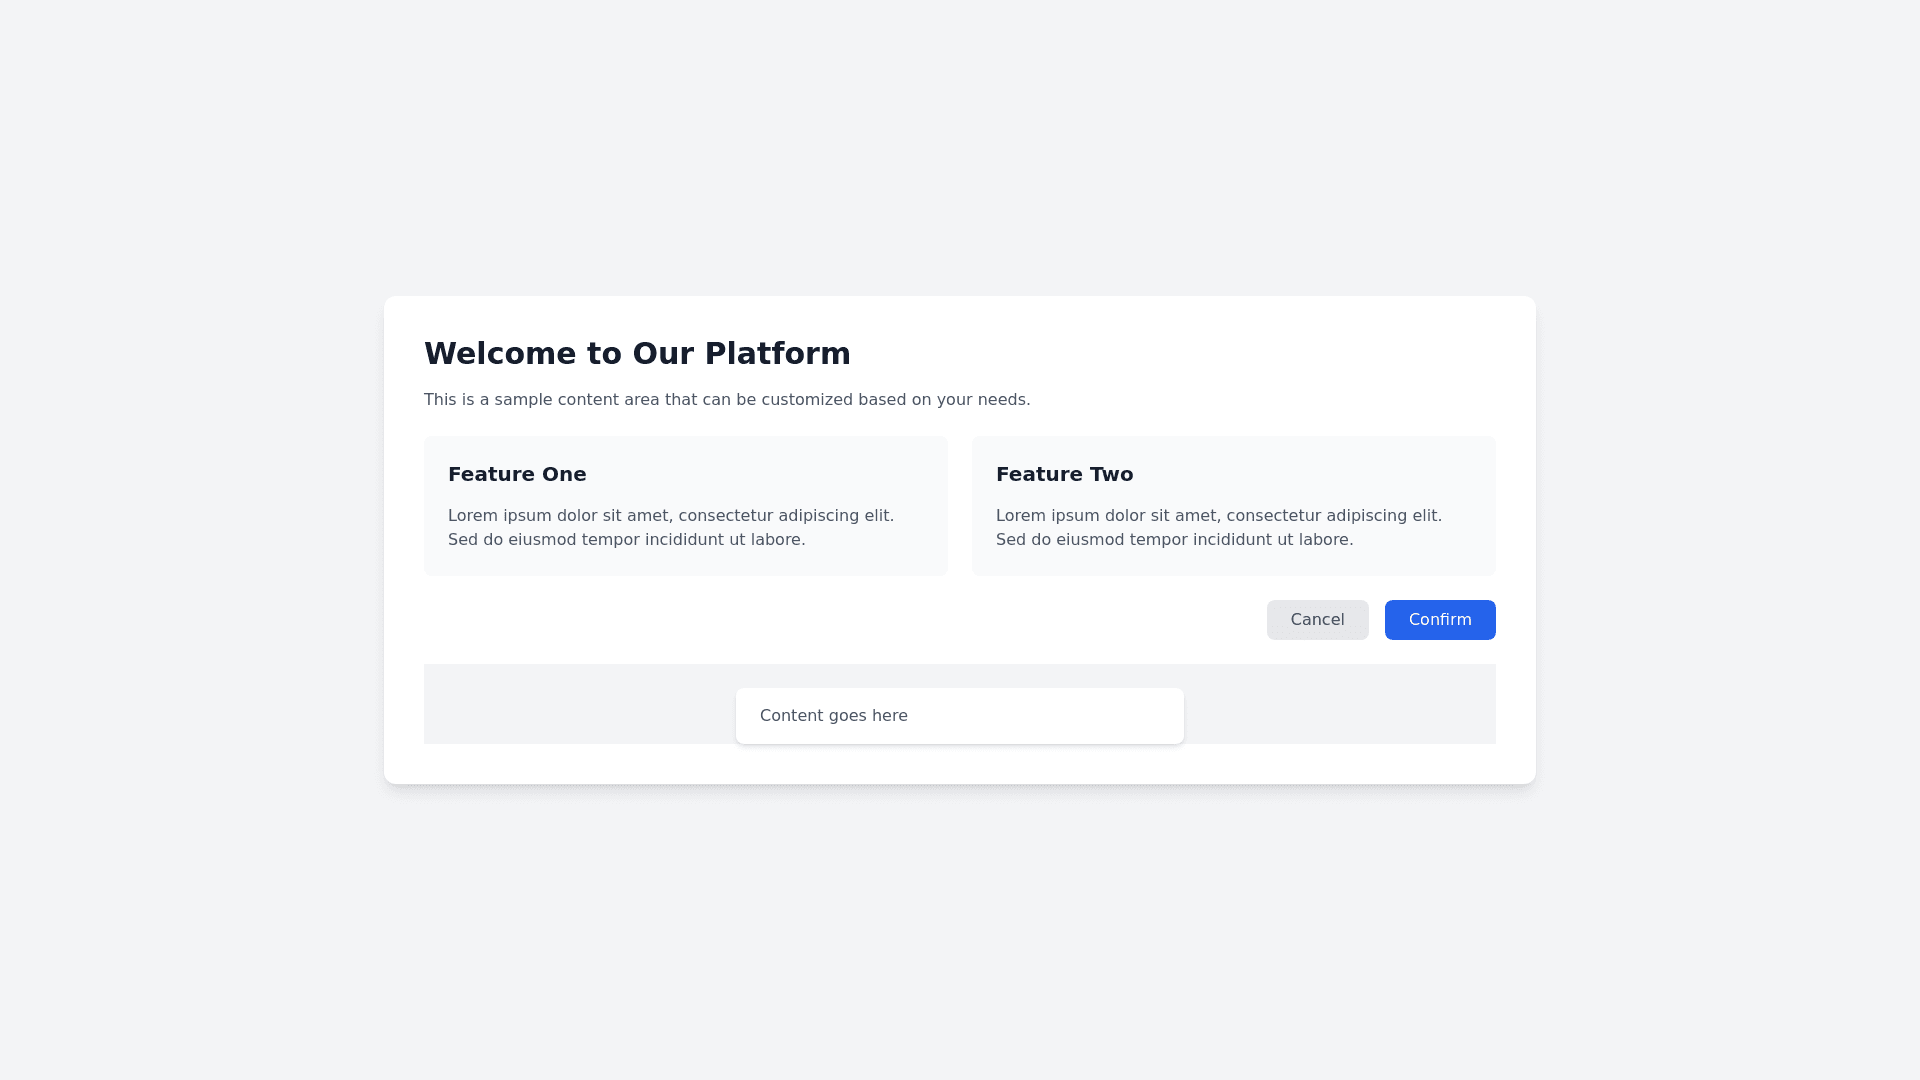Click the page background above the dialog card
The width and height of the screenshot is (1920, 1080).
click(960, 150)
